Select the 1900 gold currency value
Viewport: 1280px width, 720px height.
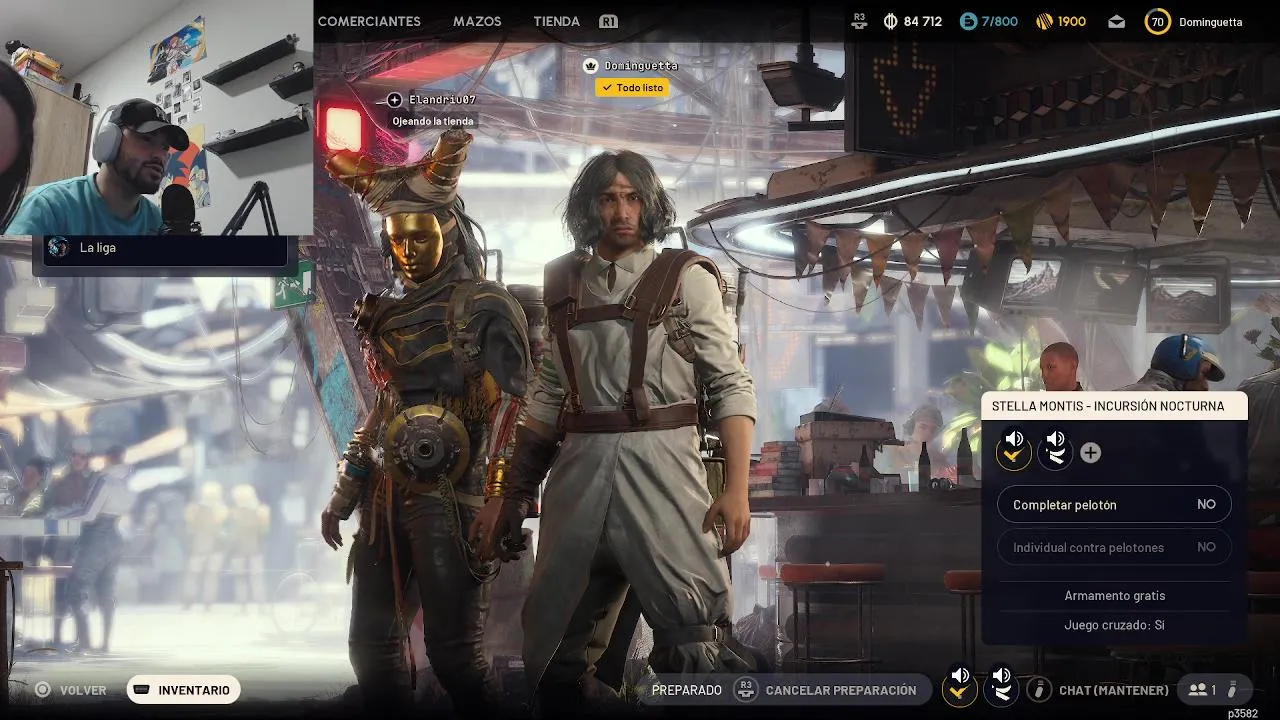(1071, 21)
